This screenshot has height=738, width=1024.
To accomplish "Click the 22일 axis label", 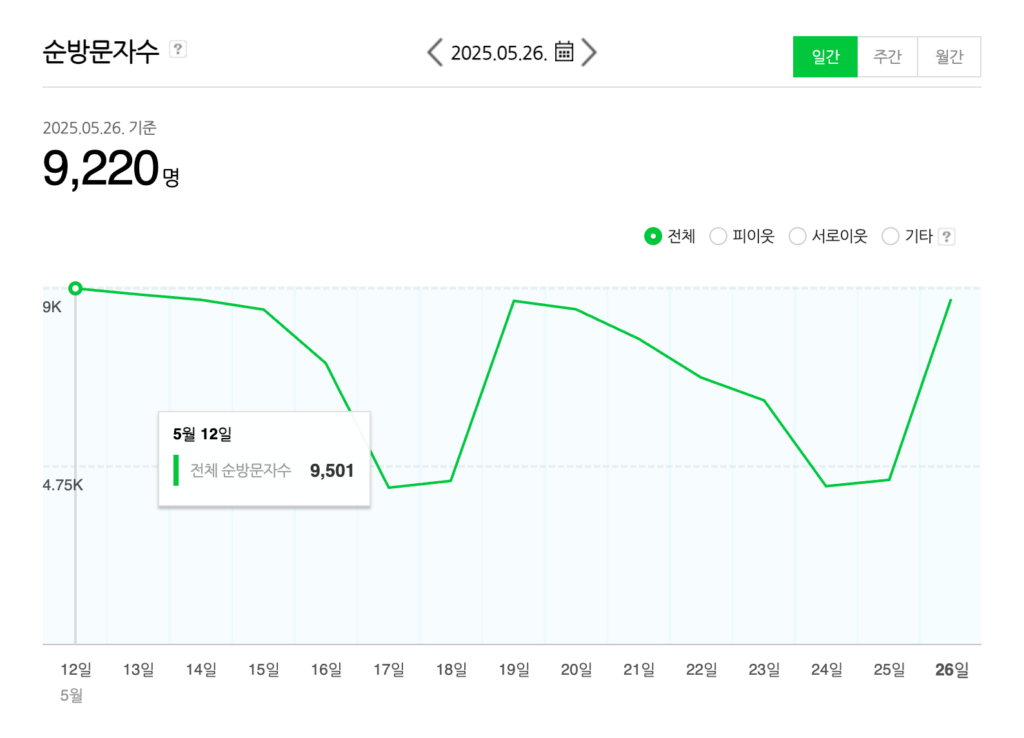I will pos(701,669).
